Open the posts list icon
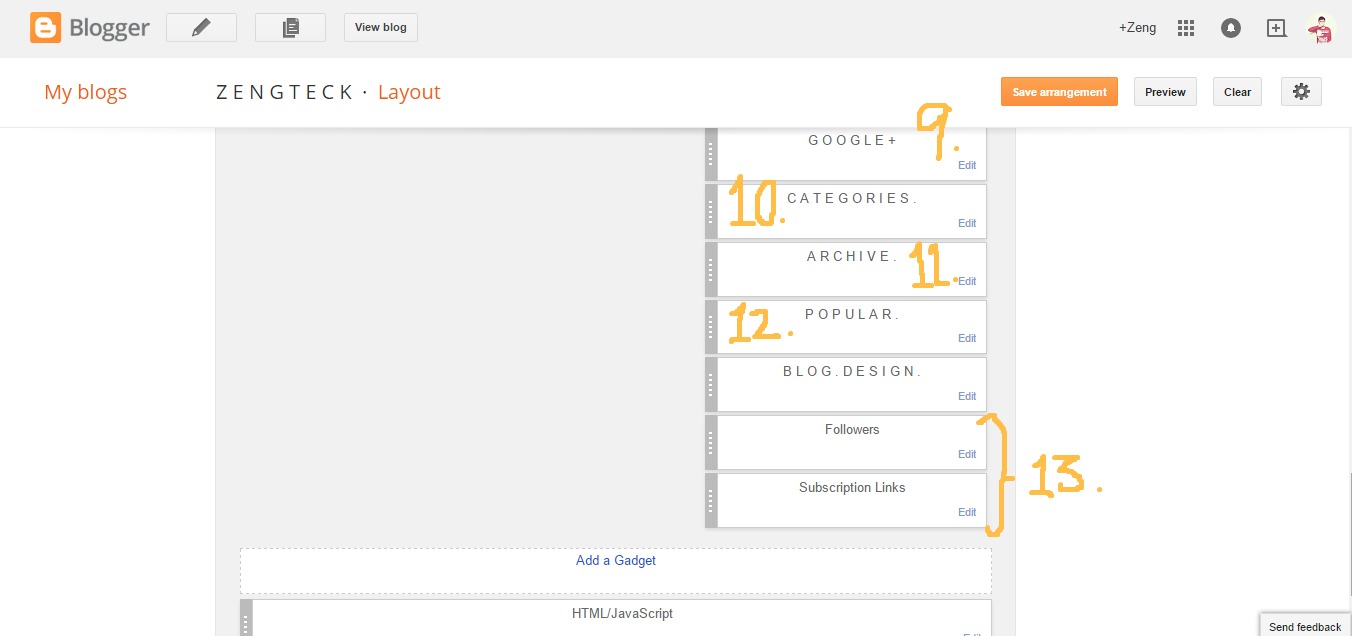Screen dimensions: 1352x636 pos(290,28)
